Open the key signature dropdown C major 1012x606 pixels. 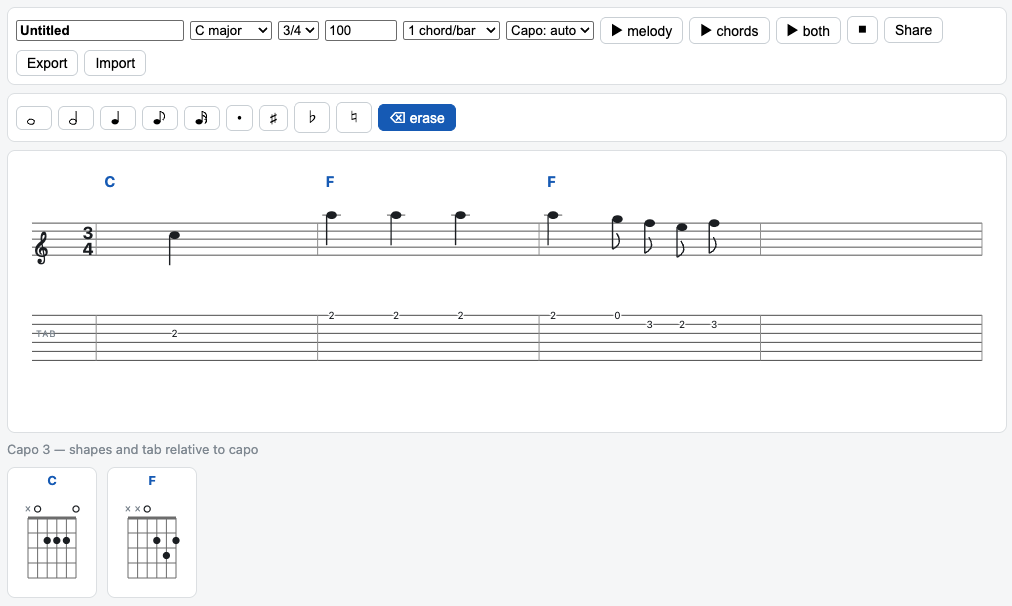[230, 30]
